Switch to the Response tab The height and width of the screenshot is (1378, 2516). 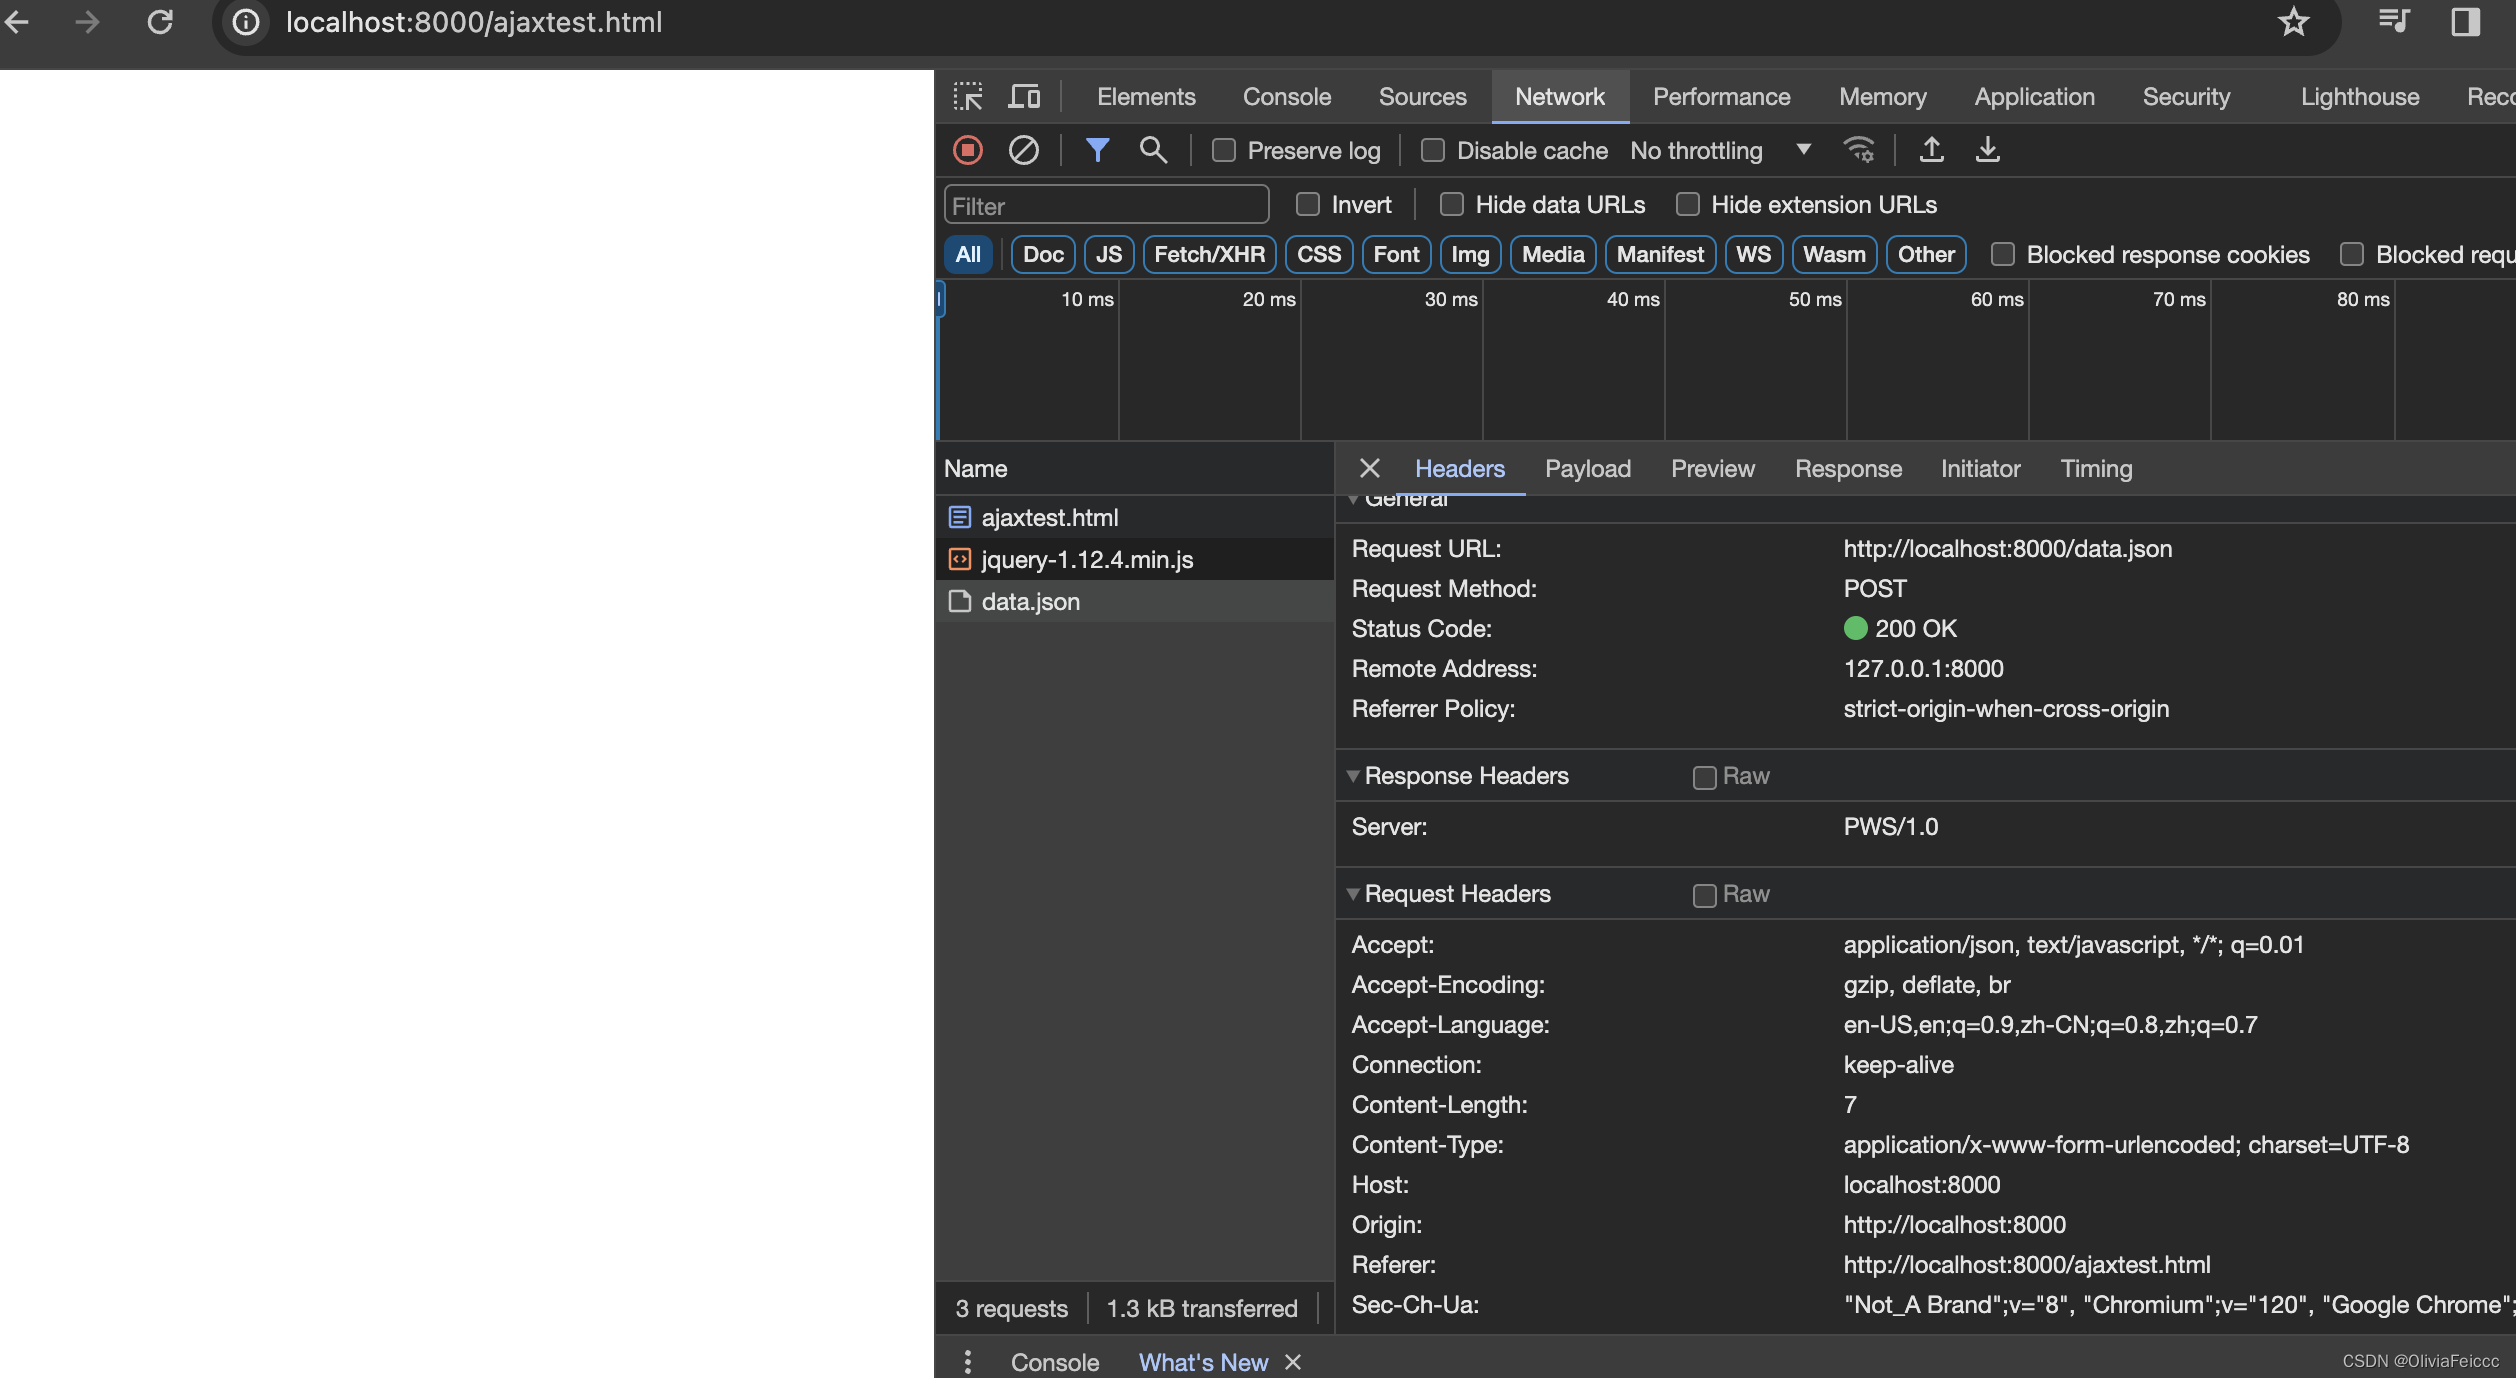tap(1848, 468)
